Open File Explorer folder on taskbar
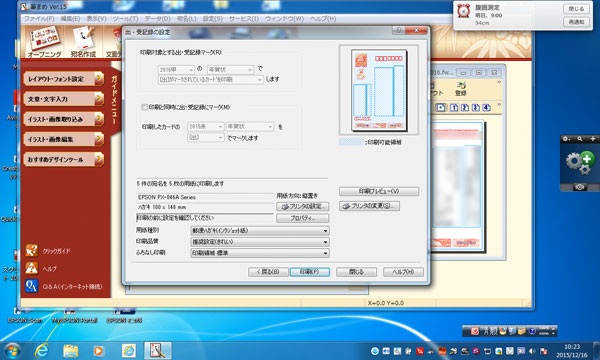This screenshot has height=360, width=600. (x=70, y=350)
